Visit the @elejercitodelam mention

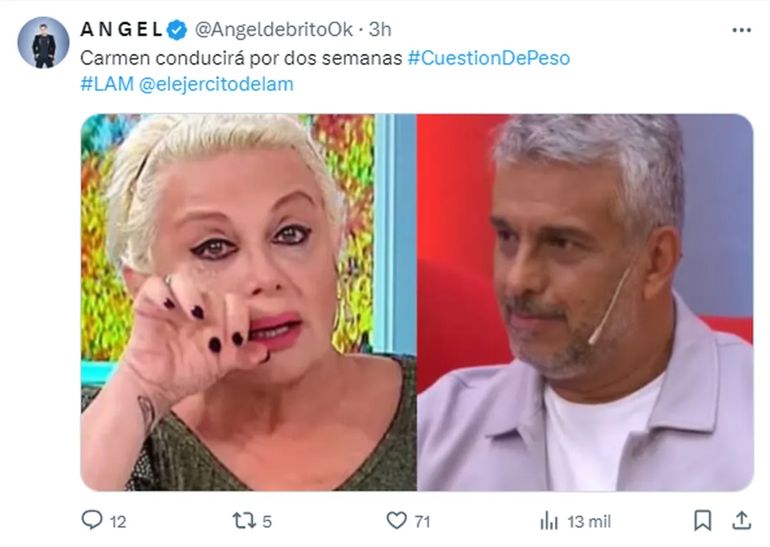tap(216, 84)
